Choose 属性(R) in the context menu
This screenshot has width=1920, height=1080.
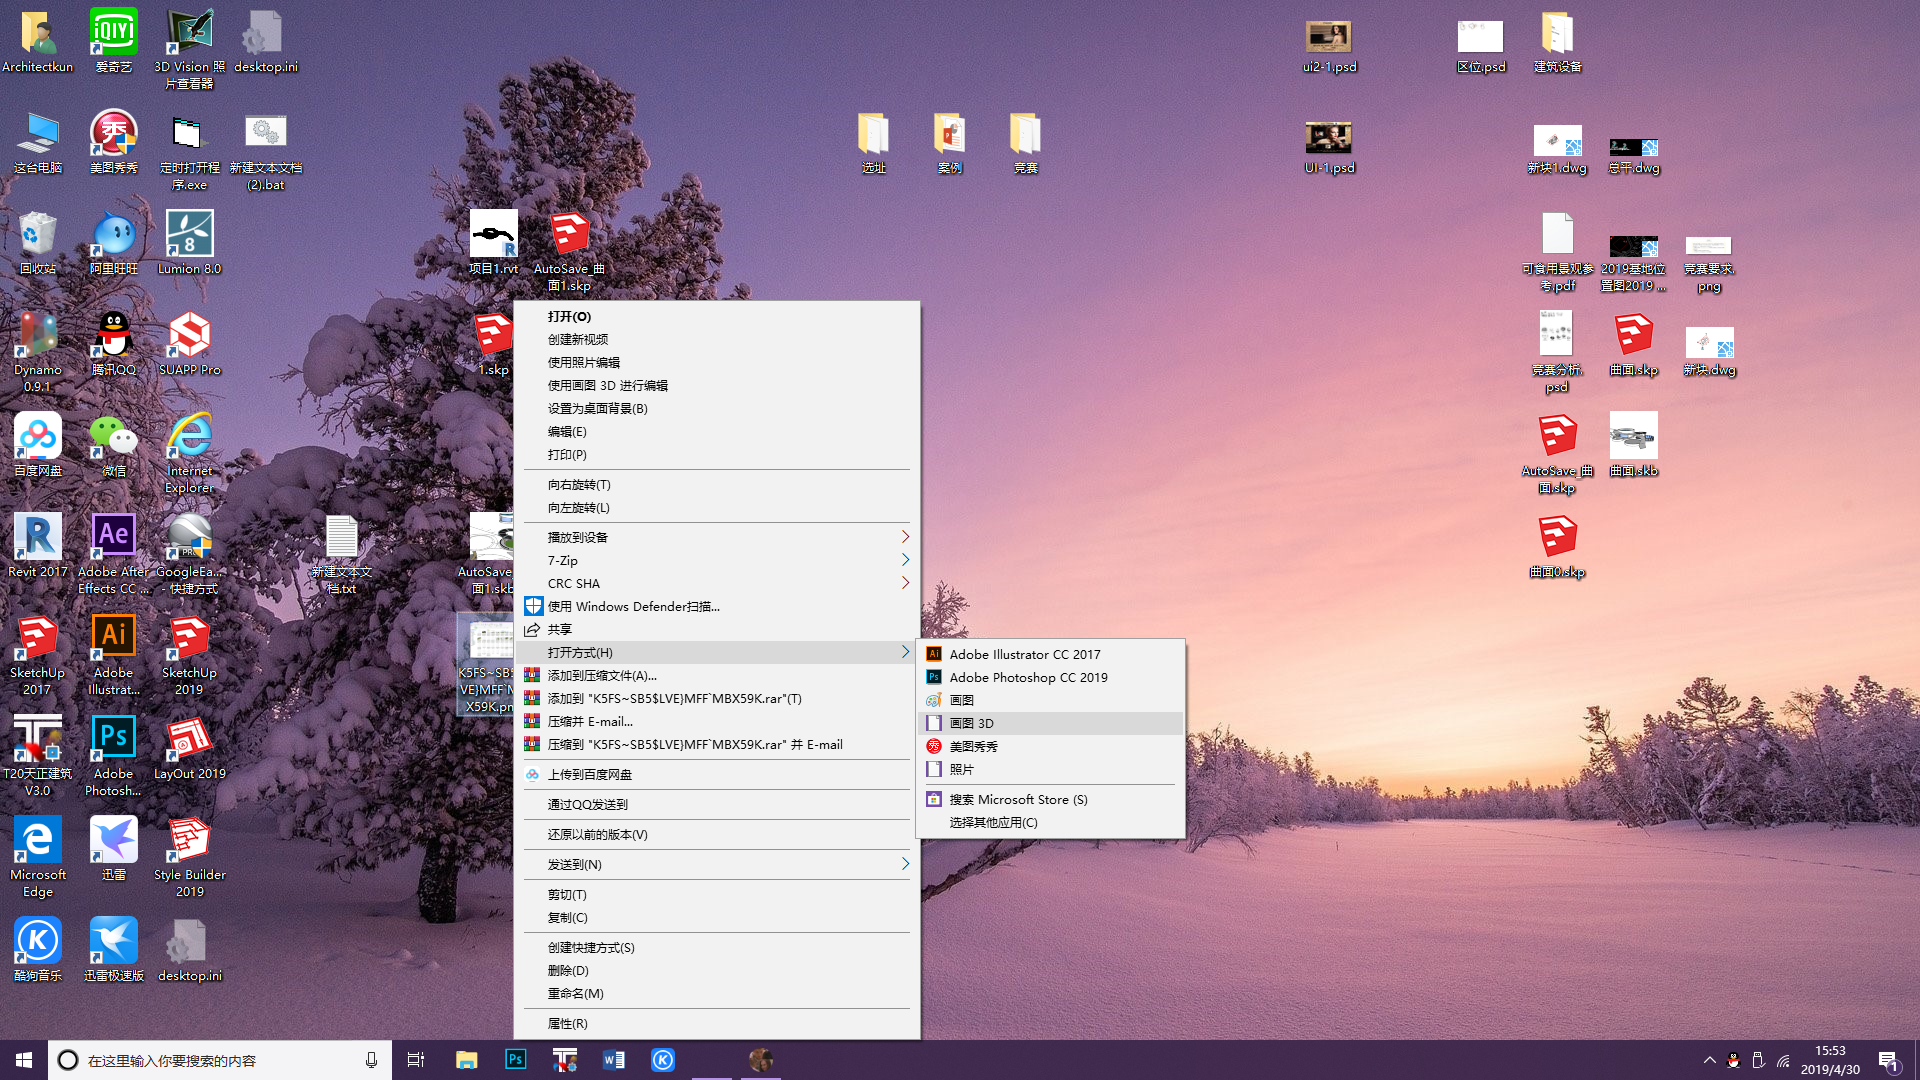716,1023
